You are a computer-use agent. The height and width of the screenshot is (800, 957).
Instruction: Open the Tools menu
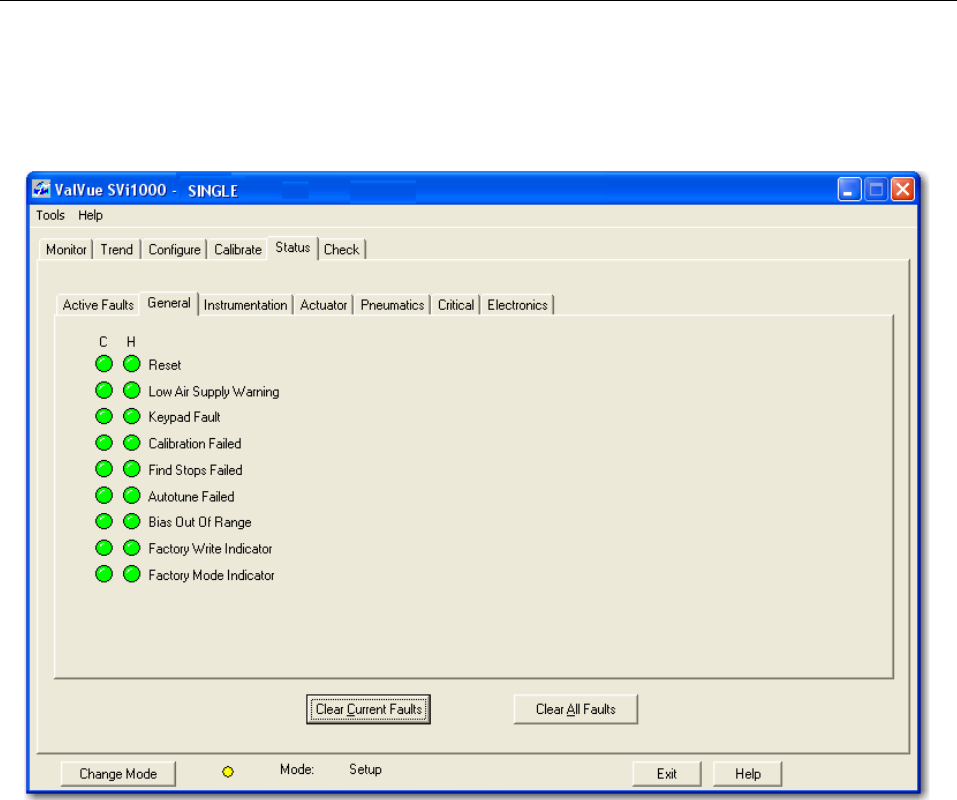pos(50,215)
